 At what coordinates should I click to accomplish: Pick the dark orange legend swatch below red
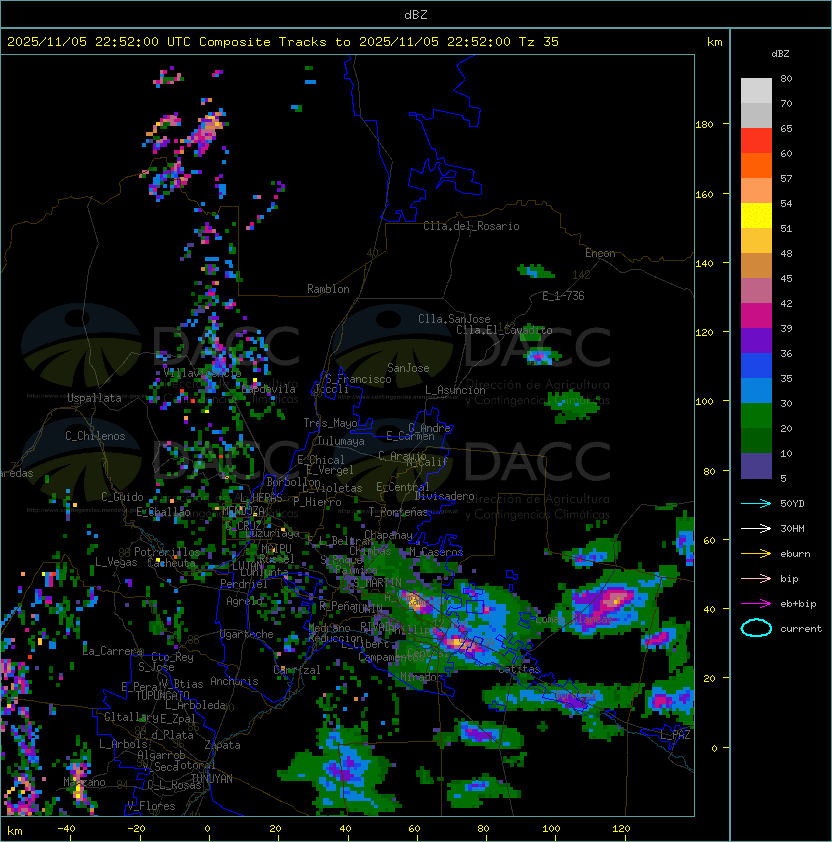[x=756, y=165]
